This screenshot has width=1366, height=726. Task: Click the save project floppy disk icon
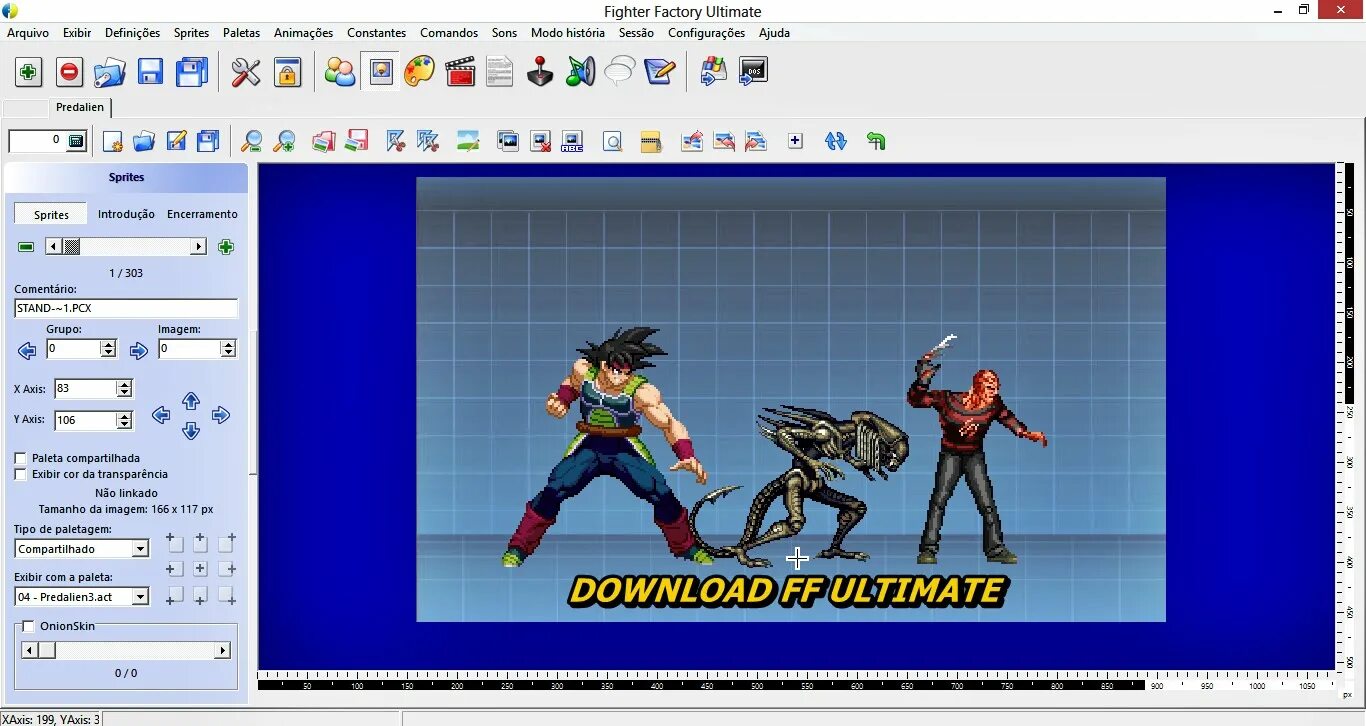click(150, 71)
